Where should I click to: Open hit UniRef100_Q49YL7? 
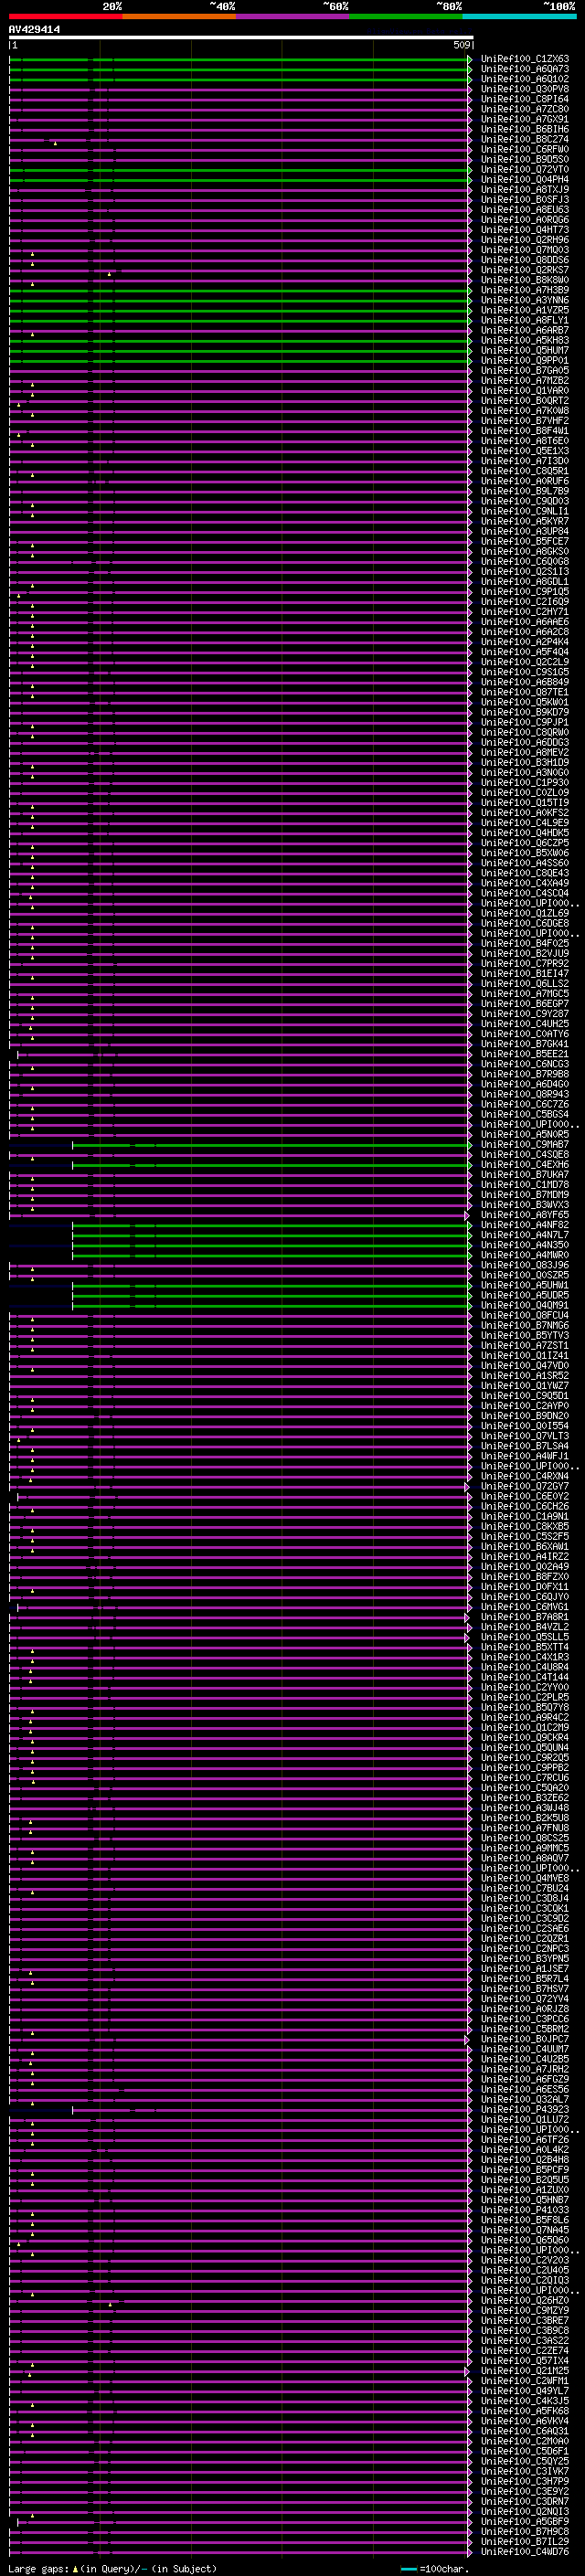click(525, 2391)
